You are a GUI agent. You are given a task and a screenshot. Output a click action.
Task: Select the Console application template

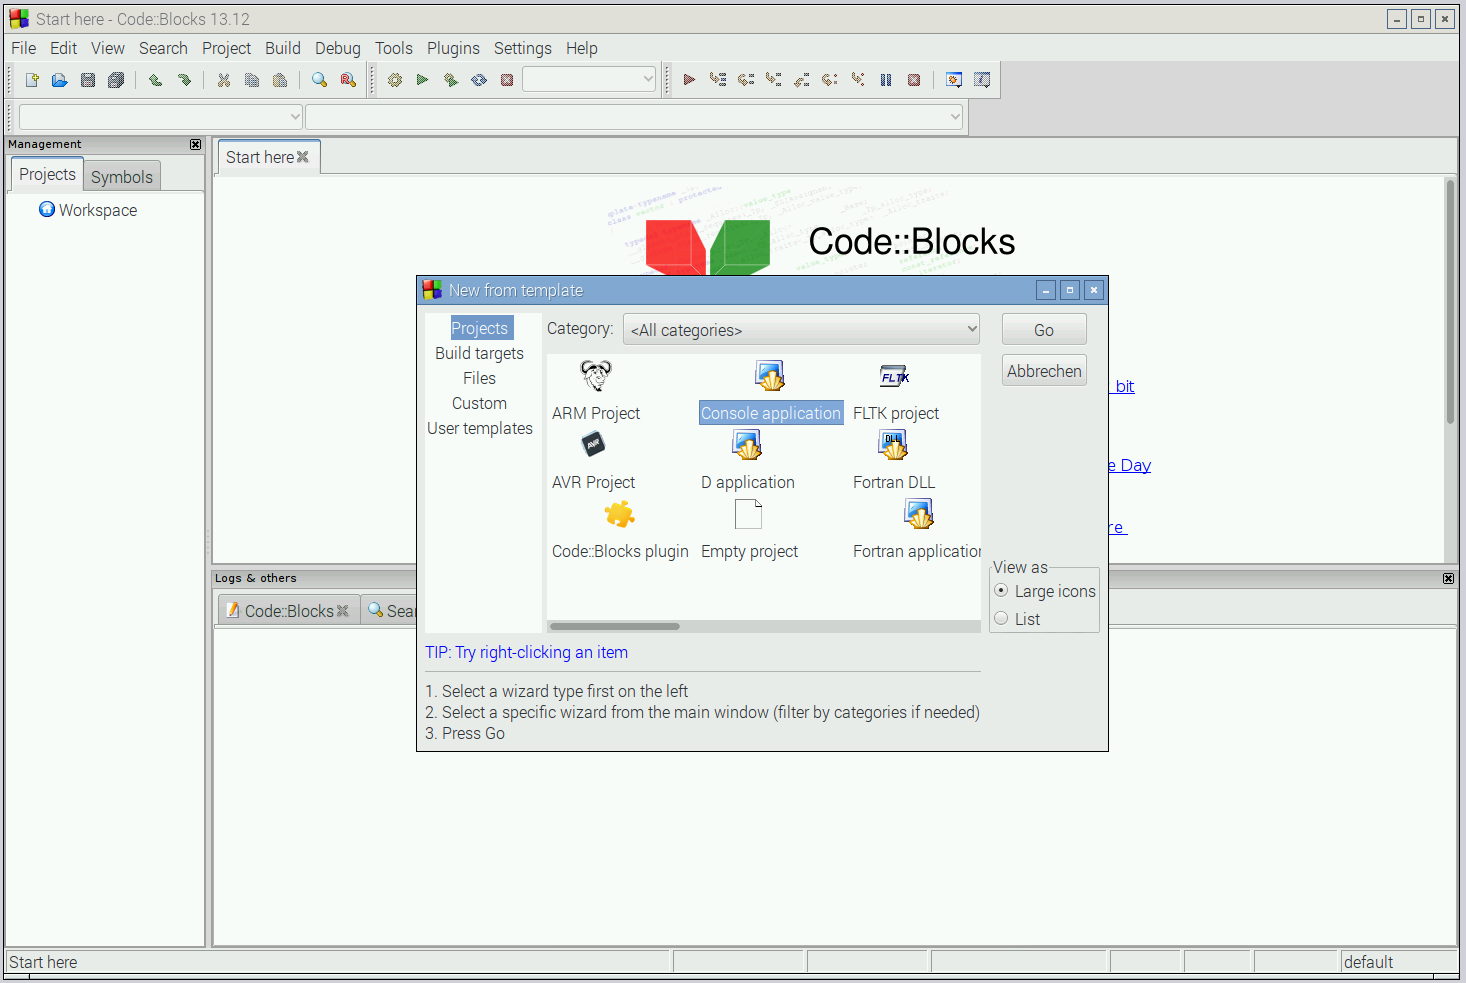[x=770, y=412]
